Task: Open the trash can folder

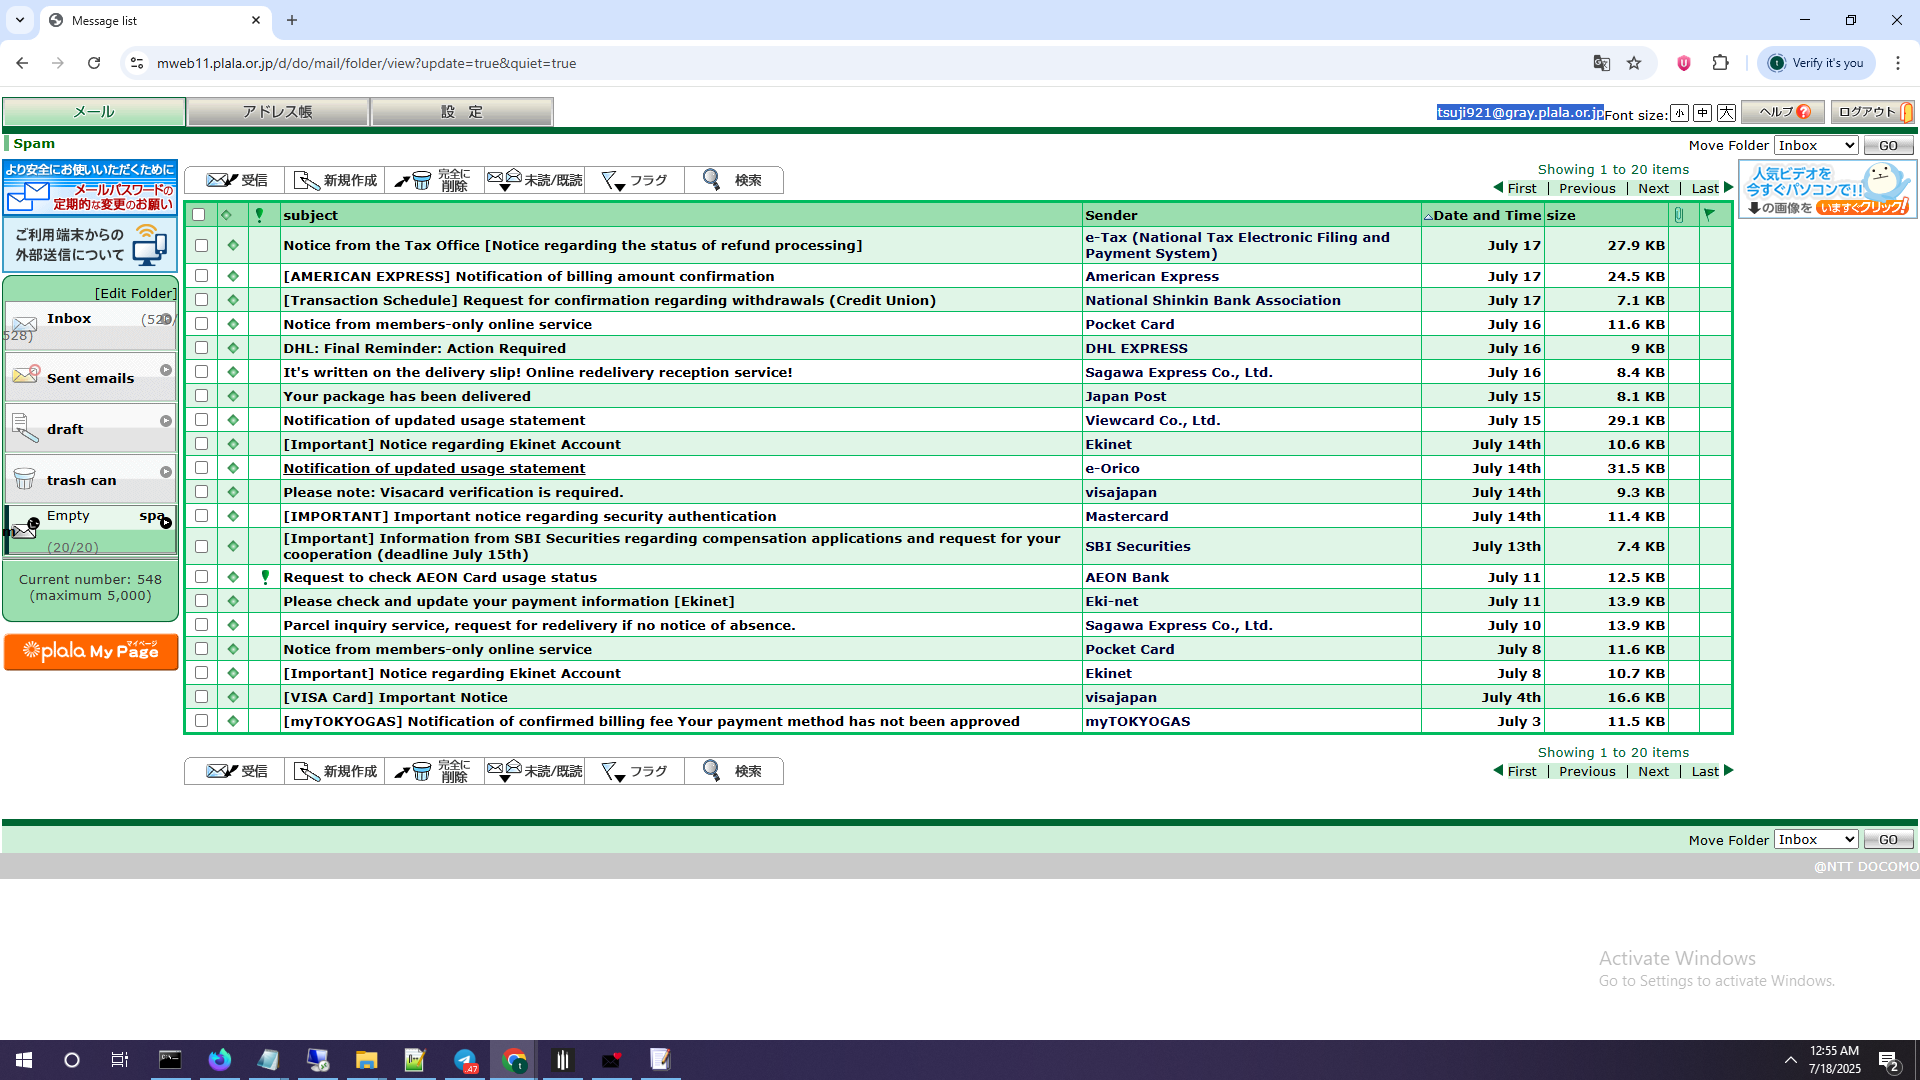Action: tap(81, 480)
